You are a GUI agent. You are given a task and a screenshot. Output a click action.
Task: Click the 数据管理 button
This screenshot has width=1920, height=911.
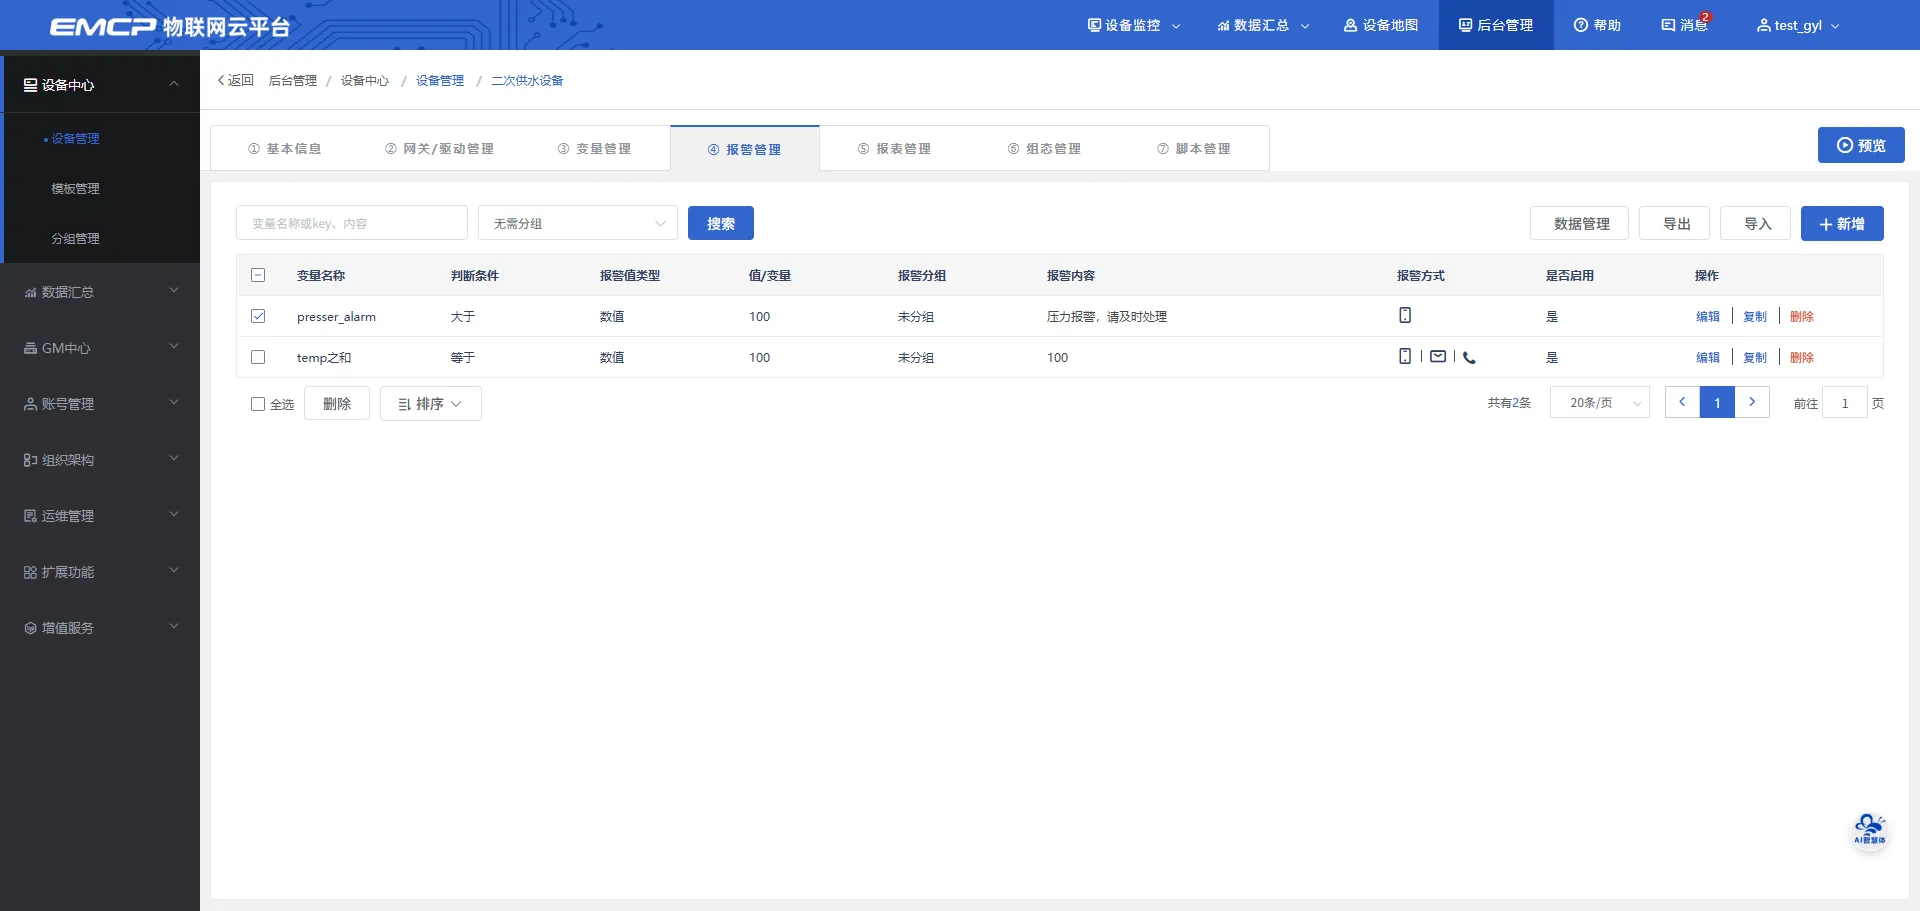click(x=1580, y=223)
